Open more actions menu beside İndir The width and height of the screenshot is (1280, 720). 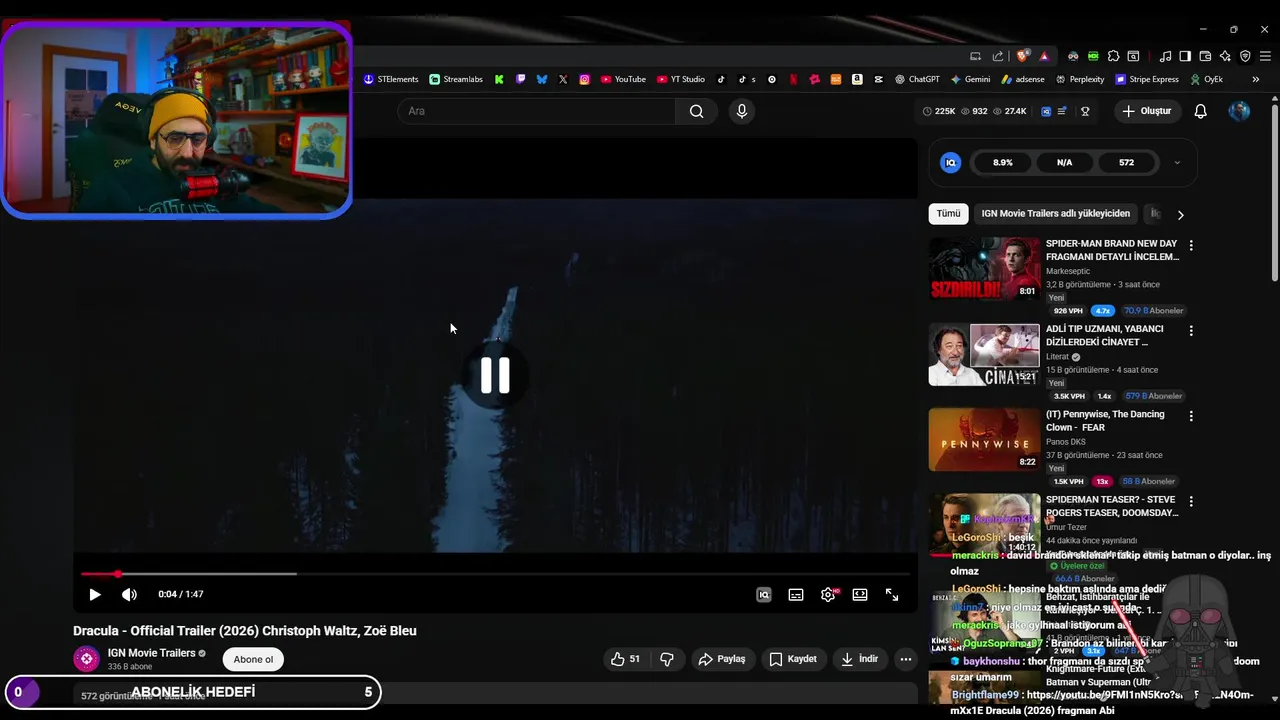point(905,659)
